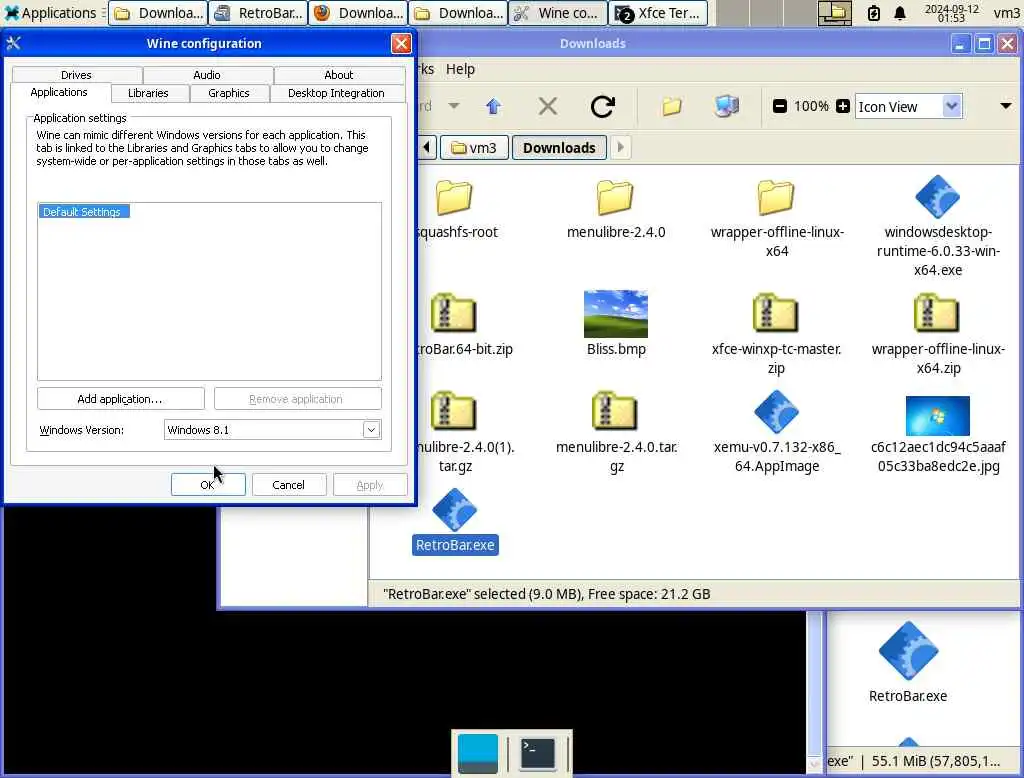The width and height of the screenshot is (1024, 778).
Task: Switch to the RetroBar taskbar window
Action: point(259,13)
